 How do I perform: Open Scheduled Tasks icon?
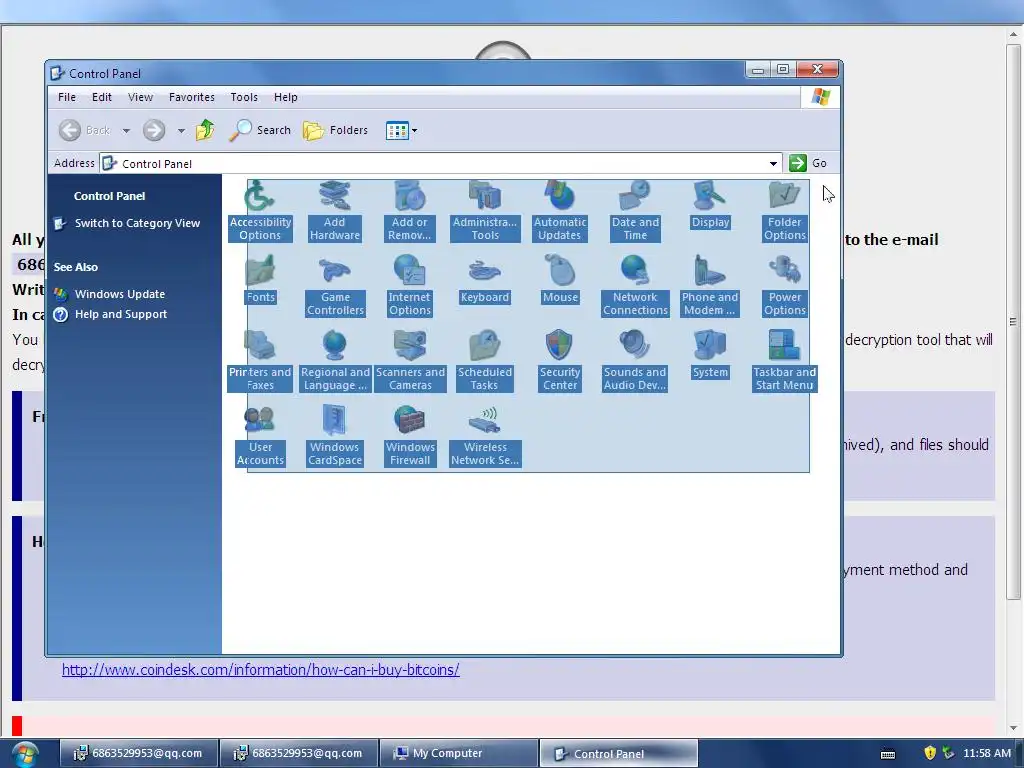pos(485,360)
